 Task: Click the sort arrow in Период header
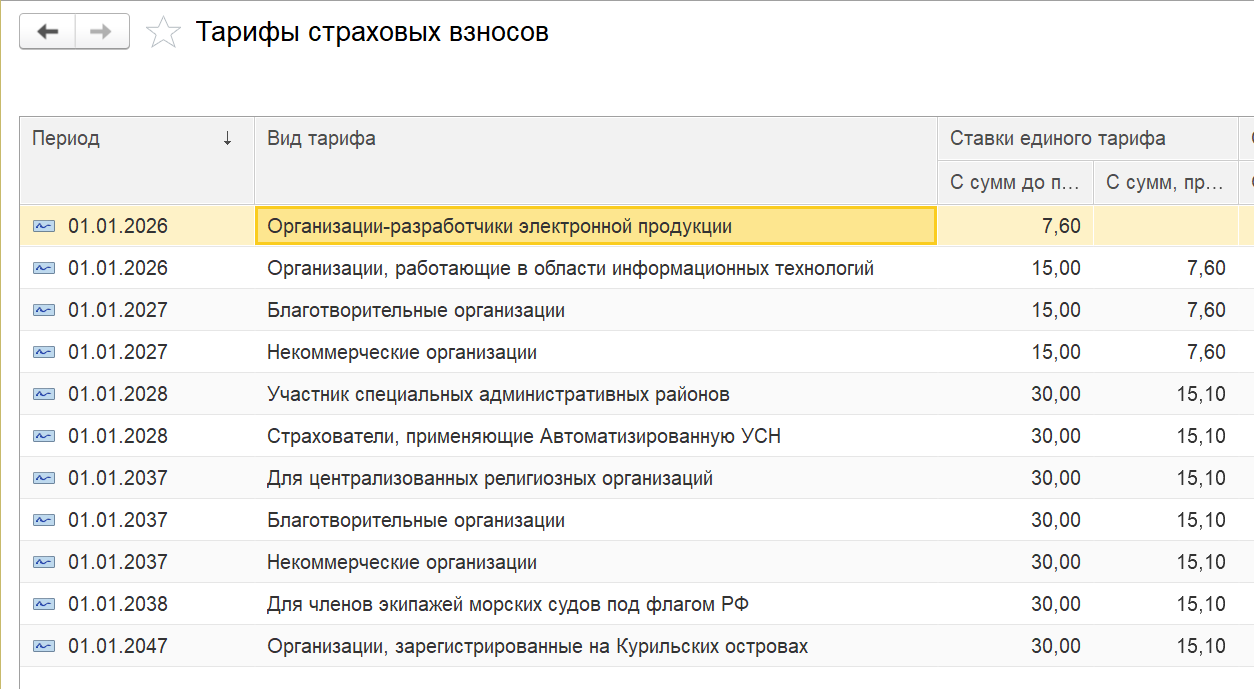pos(227,139)
